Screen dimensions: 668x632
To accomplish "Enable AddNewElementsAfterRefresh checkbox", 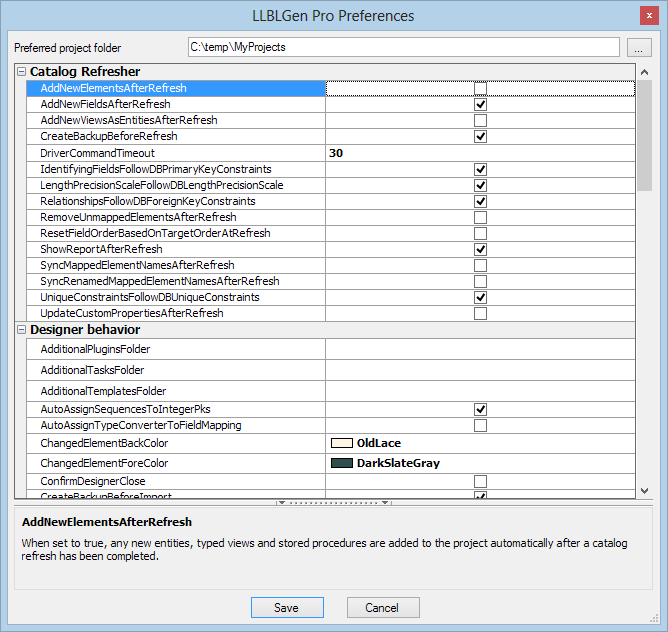I will pyautogui.click(x=480, y=88).
